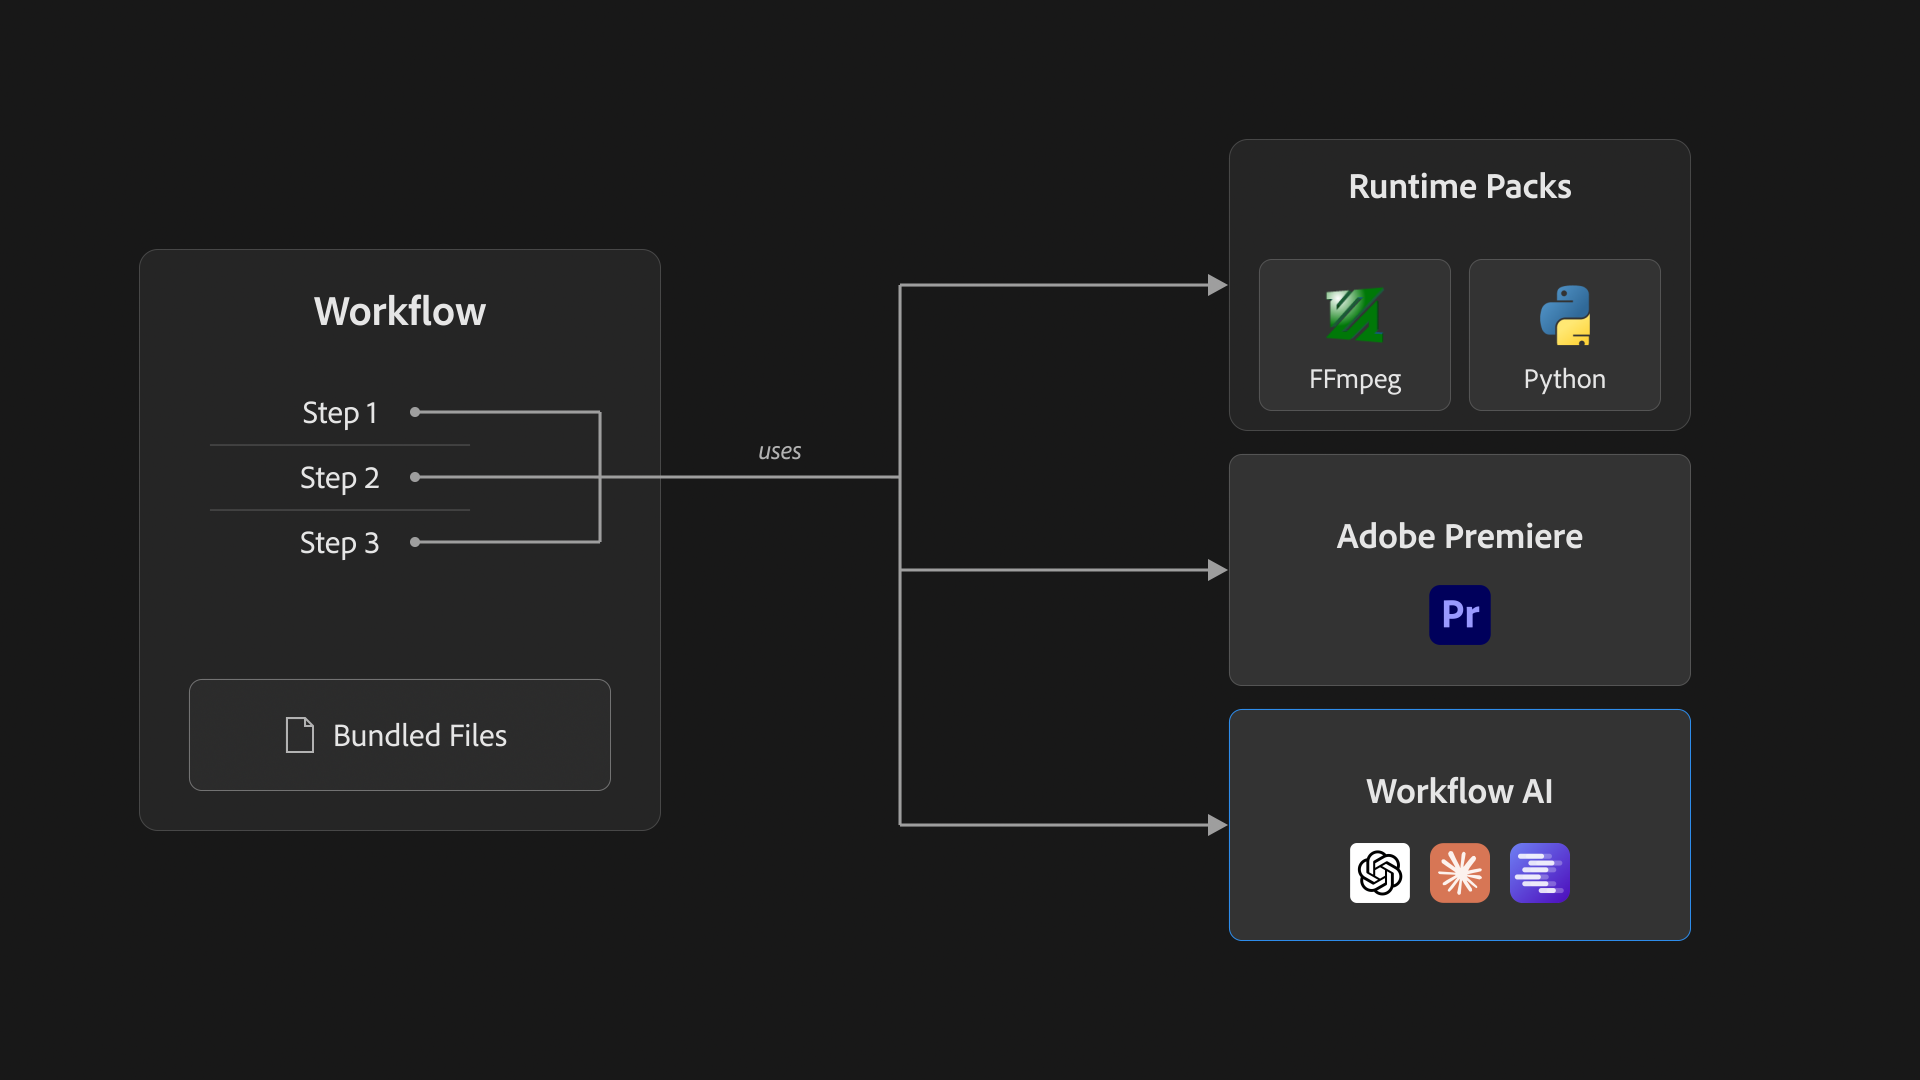Click the Workflow title
The height and width of the screenshot is (1080, 1920).
(400, 311)
